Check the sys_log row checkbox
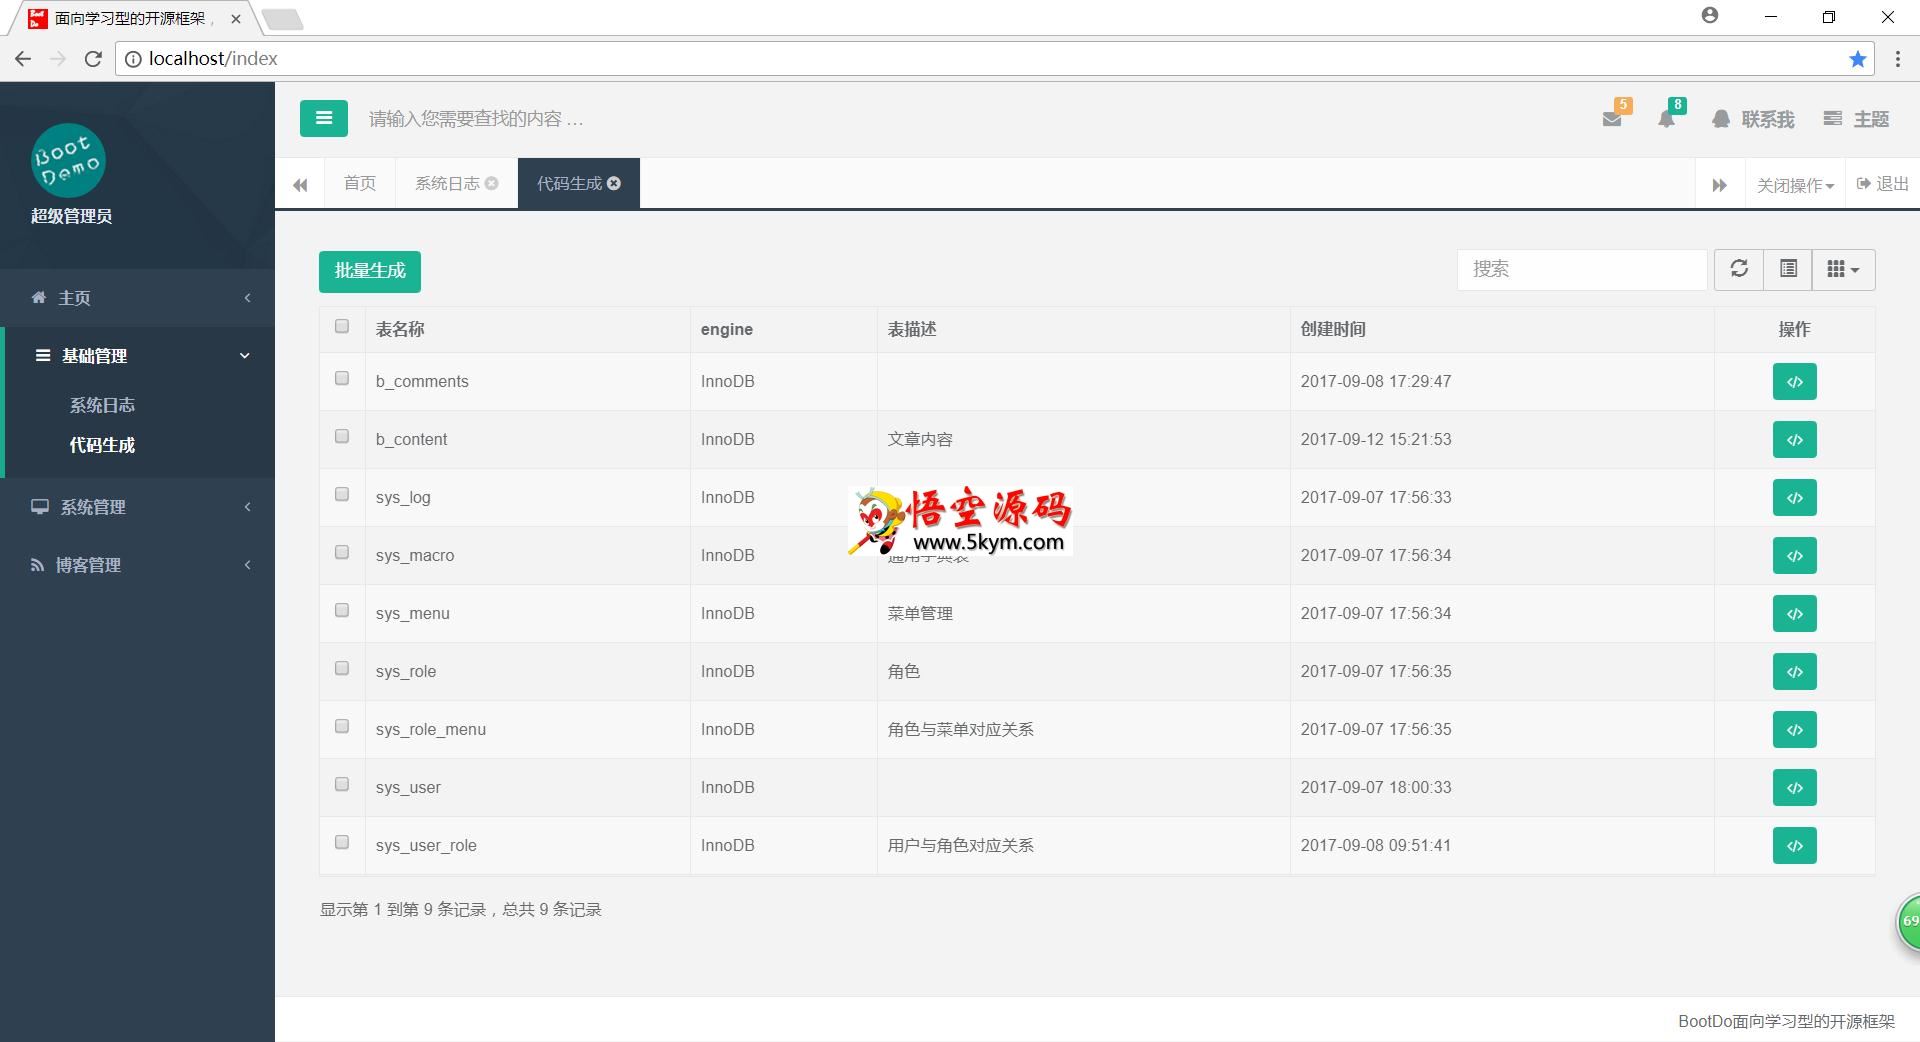 click(342, 494)
